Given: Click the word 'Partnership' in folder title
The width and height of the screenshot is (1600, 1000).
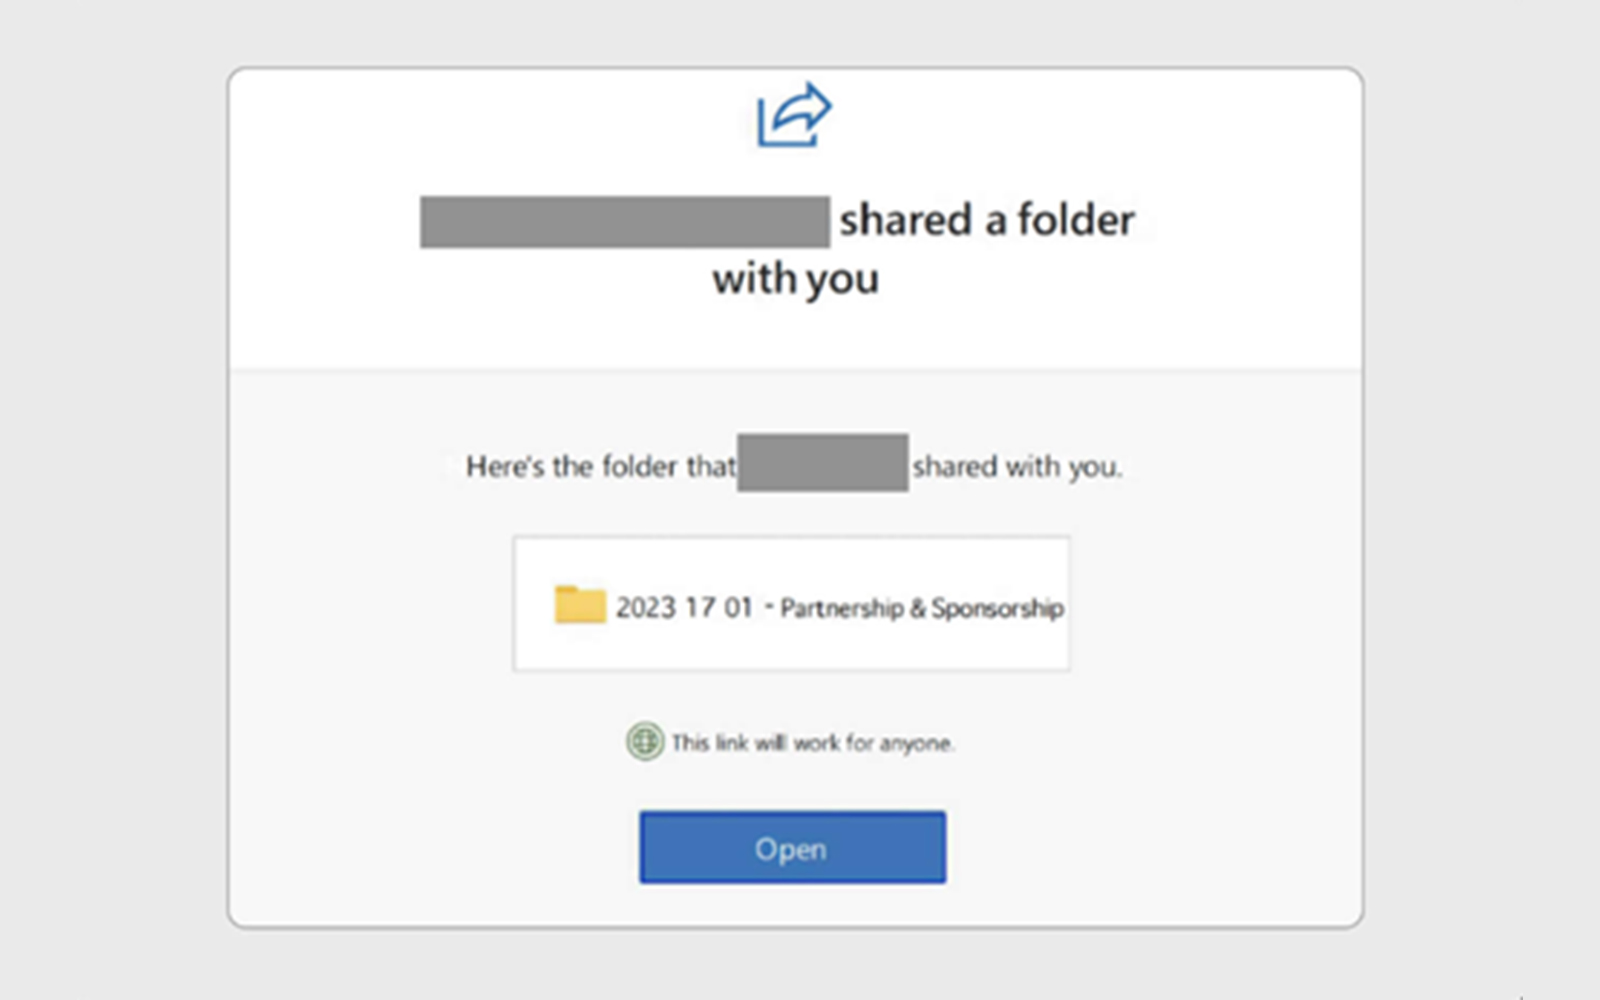Looking at the screenshot, I should pos(841,608).
